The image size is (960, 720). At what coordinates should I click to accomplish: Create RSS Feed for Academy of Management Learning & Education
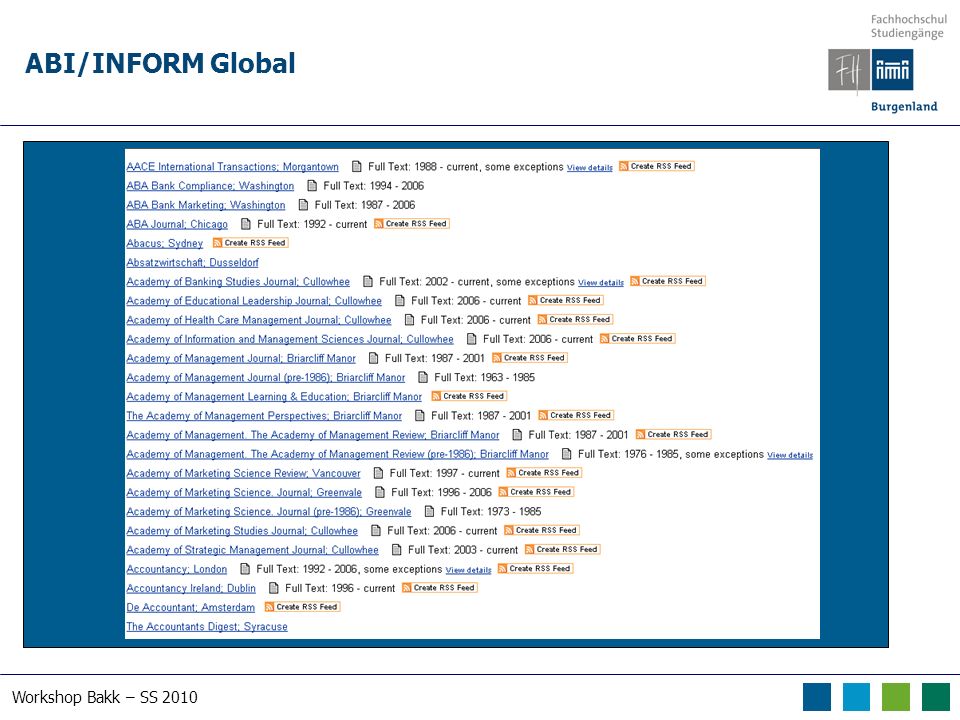(470, 396)
